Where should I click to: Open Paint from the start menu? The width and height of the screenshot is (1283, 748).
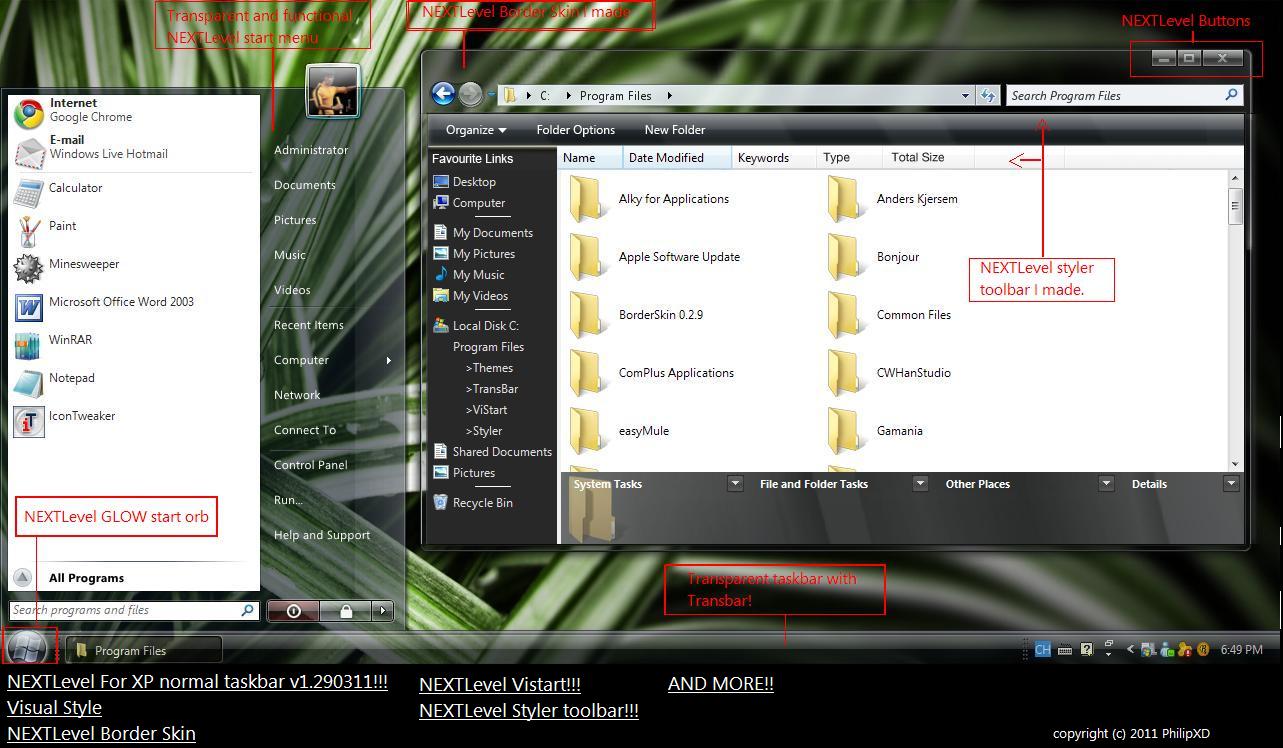tap(62, 225)
